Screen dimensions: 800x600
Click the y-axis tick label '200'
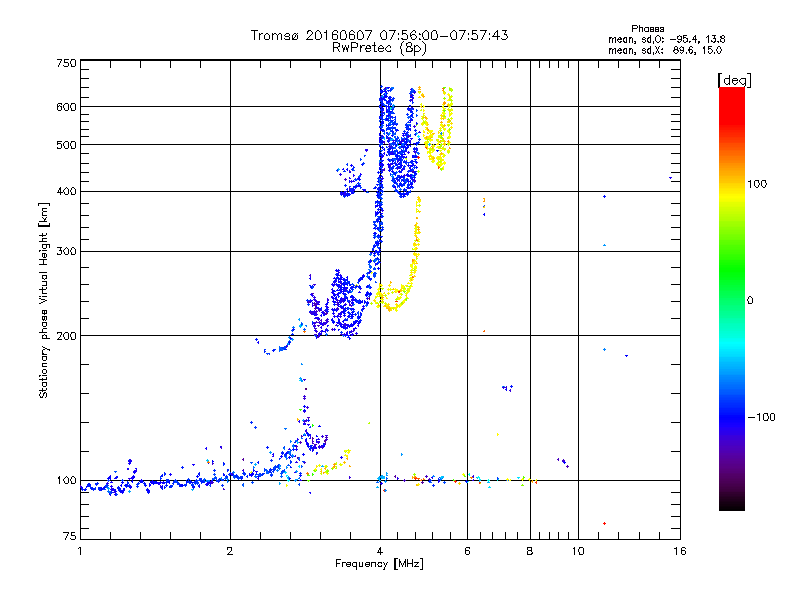66,336
